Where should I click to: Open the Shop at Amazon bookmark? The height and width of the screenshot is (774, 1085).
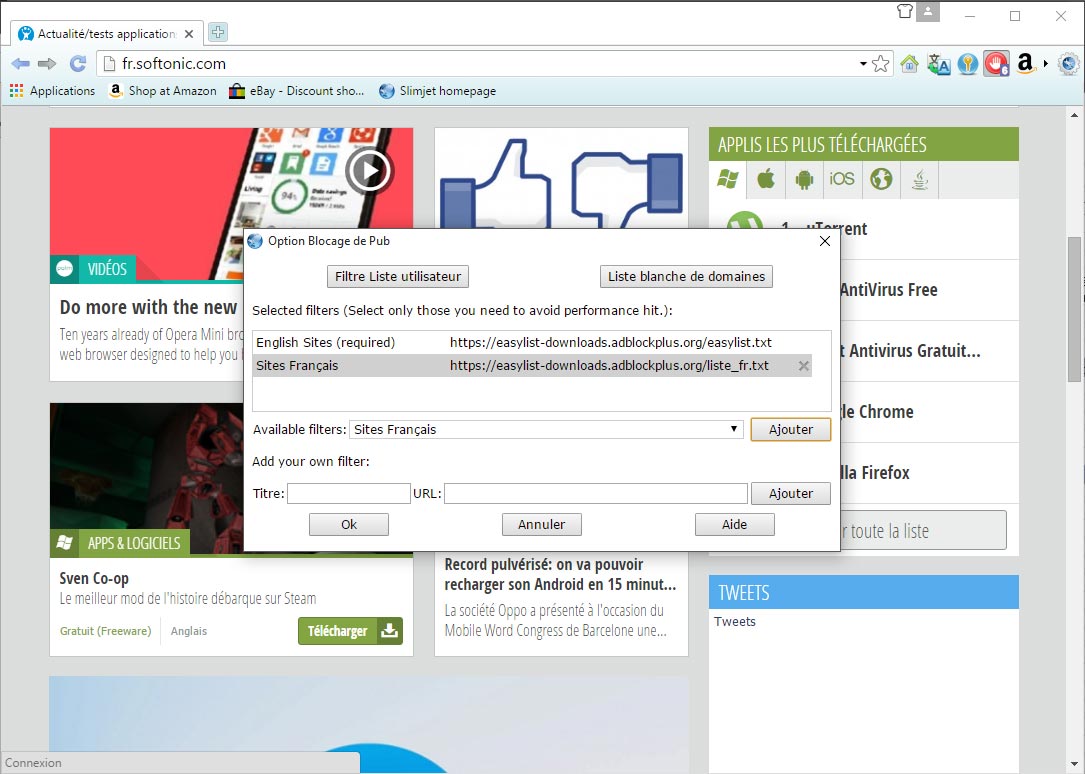click(x=163, y=91)
